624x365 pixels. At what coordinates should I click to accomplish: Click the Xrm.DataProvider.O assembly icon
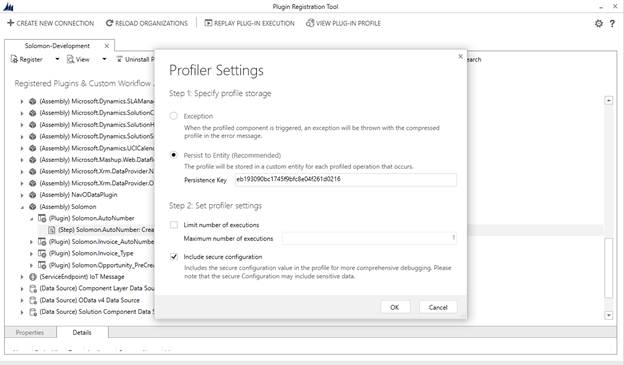(33, 183)
